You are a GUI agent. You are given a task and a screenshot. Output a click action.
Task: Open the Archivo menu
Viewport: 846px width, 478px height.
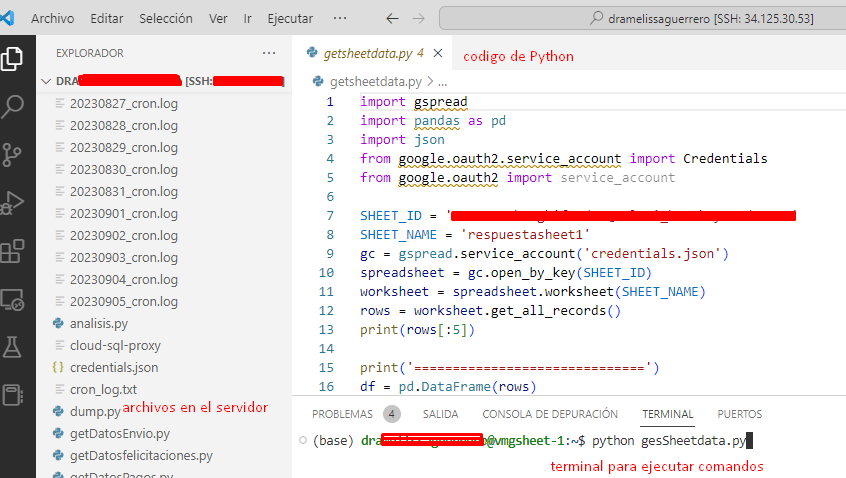[52, 19]
